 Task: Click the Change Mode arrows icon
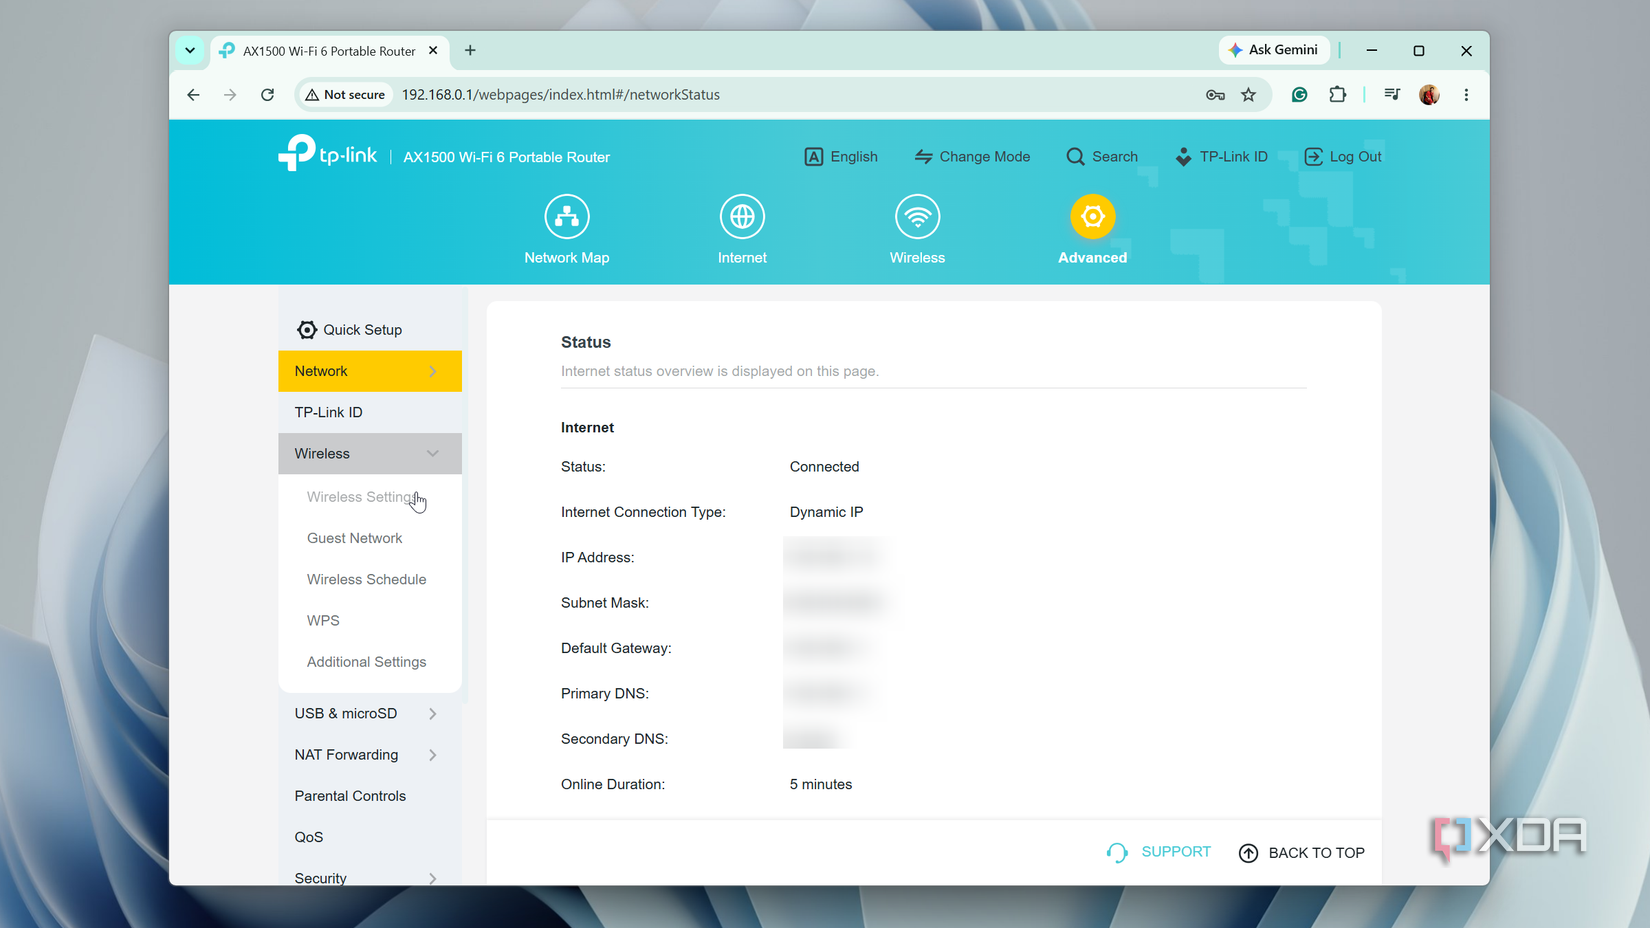click(x=923, y=157)
